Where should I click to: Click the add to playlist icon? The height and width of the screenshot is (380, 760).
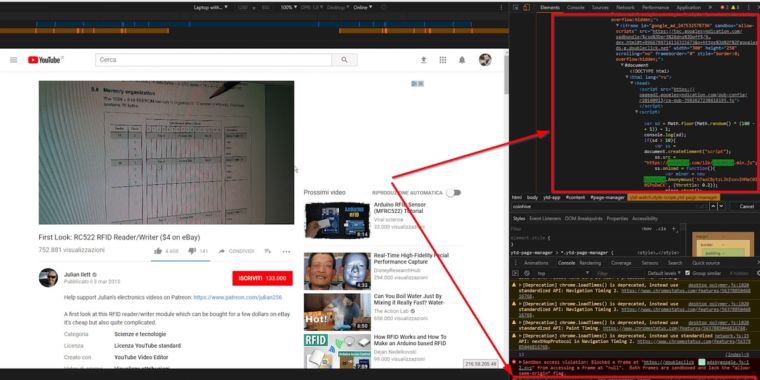click(x=268, y=251)
